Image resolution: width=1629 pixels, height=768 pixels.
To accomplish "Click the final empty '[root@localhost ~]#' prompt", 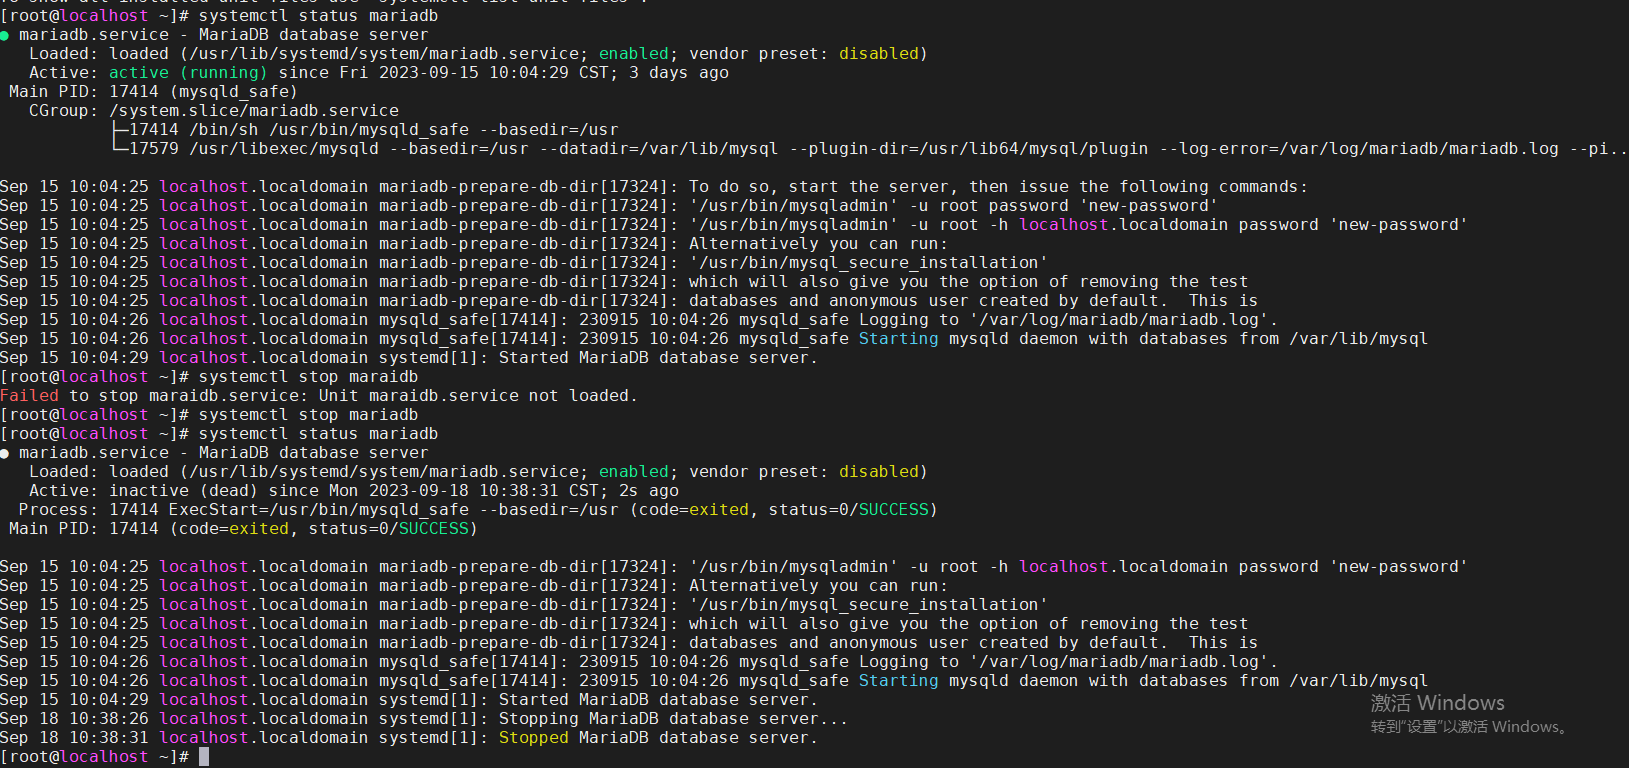I will (94, 757).
